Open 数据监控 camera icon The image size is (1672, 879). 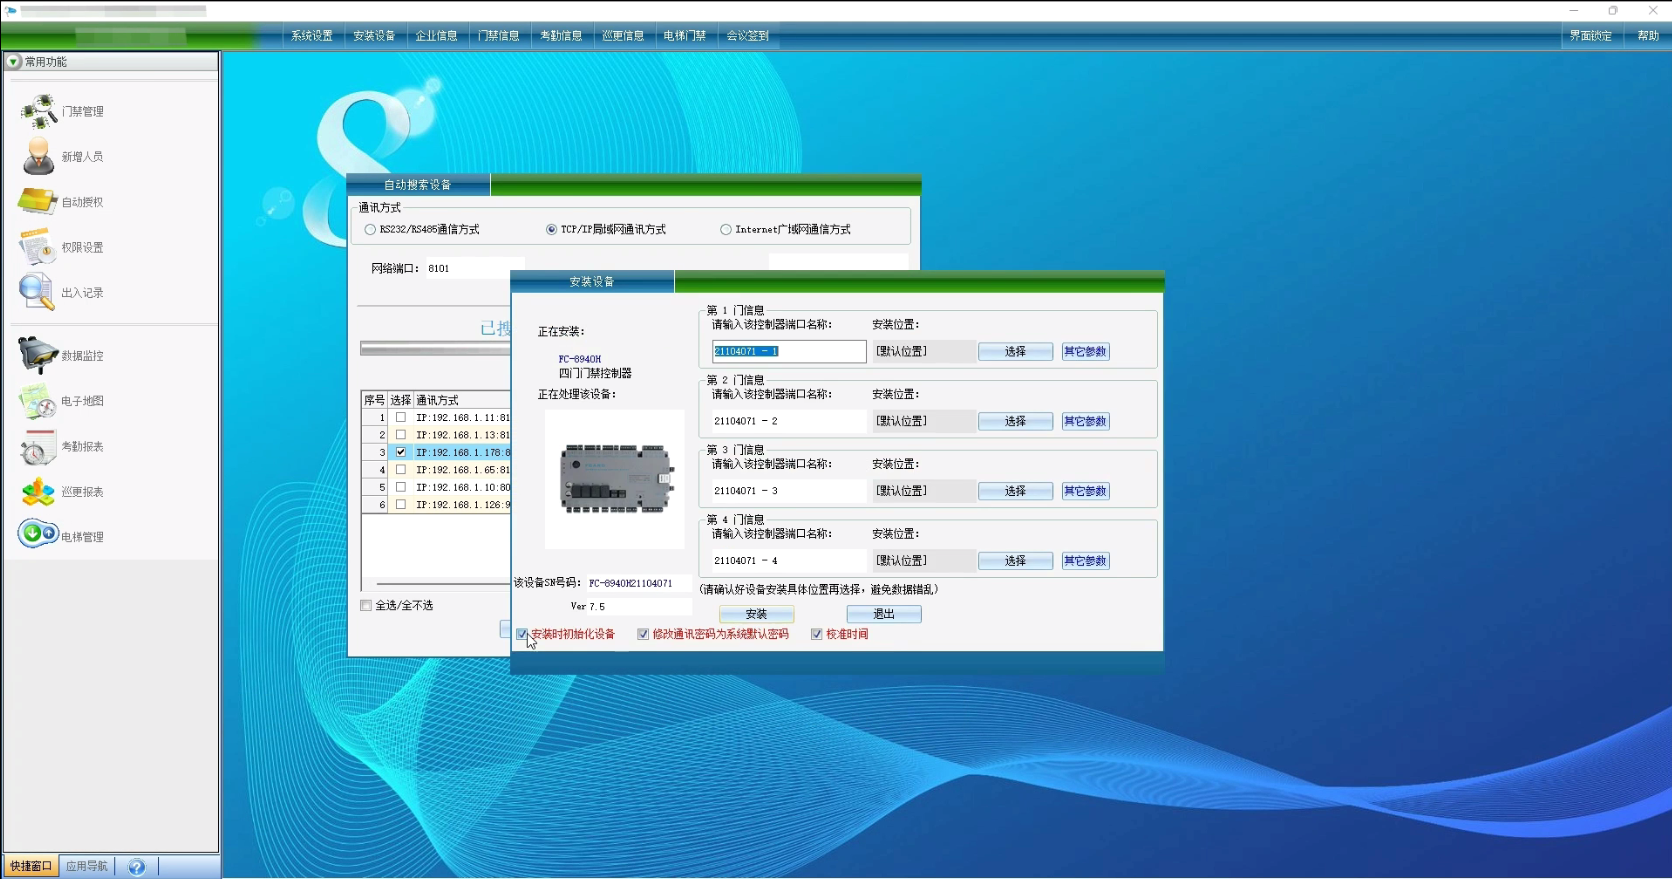tap(38, 355)
